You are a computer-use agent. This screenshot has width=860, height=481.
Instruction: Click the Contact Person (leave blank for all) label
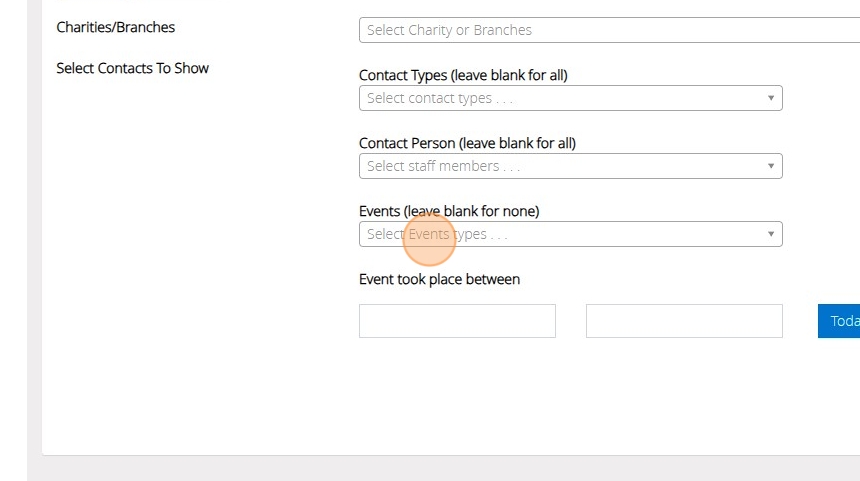[x=467, y=143]
